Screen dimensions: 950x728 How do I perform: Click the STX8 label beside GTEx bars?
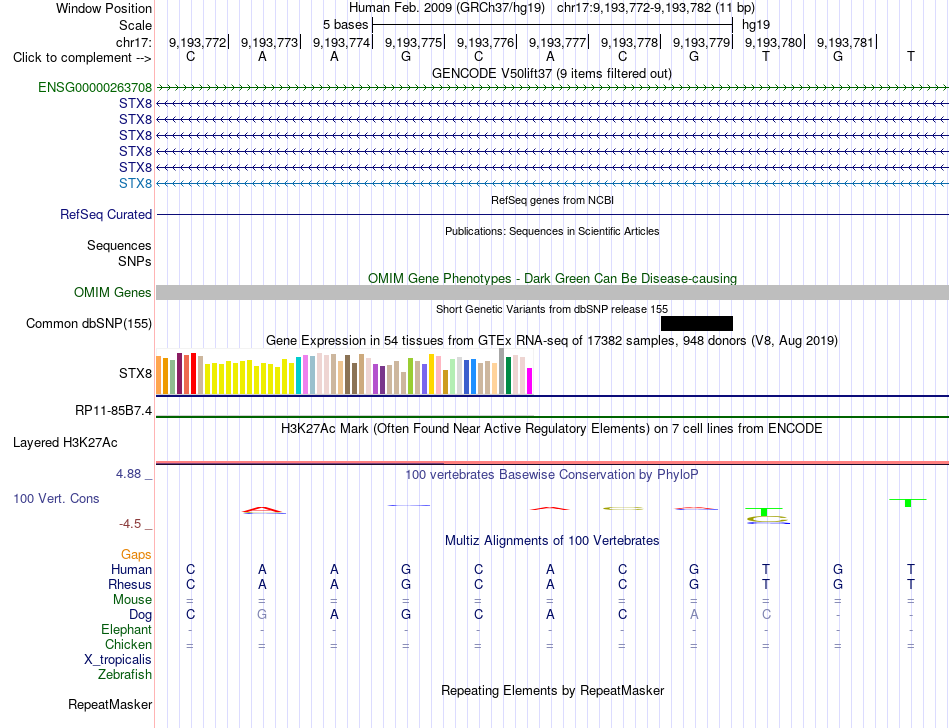click(x=135, y=373)
